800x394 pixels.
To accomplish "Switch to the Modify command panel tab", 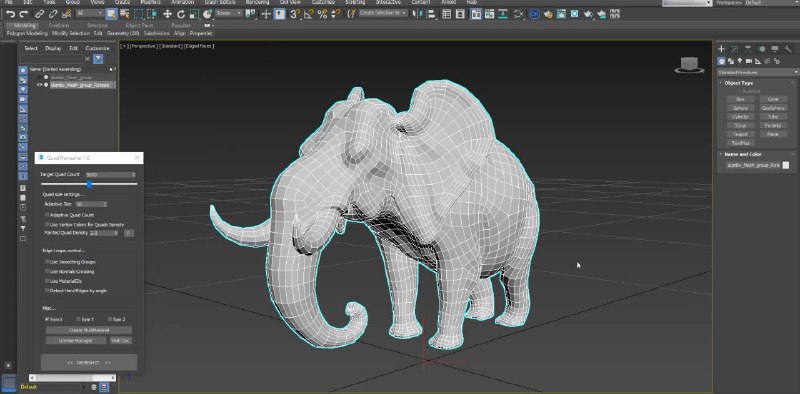I will (735, 49).
